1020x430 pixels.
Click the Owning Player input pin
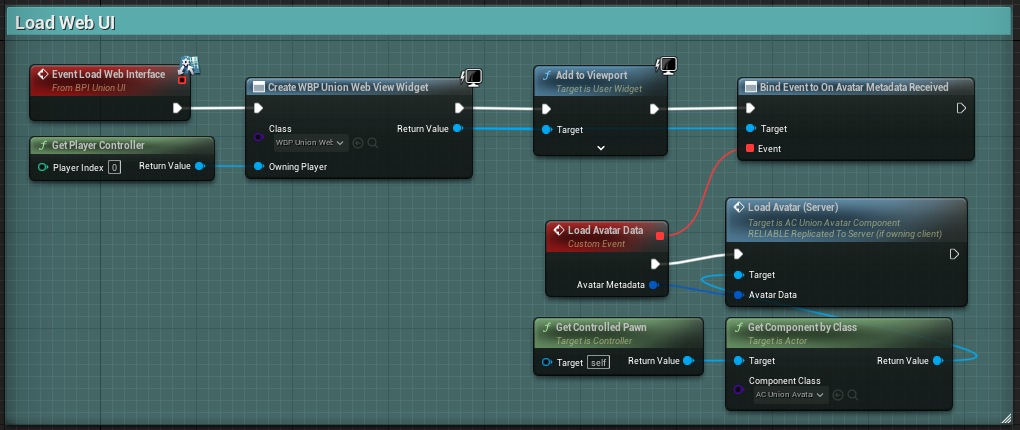coord(258,167)
